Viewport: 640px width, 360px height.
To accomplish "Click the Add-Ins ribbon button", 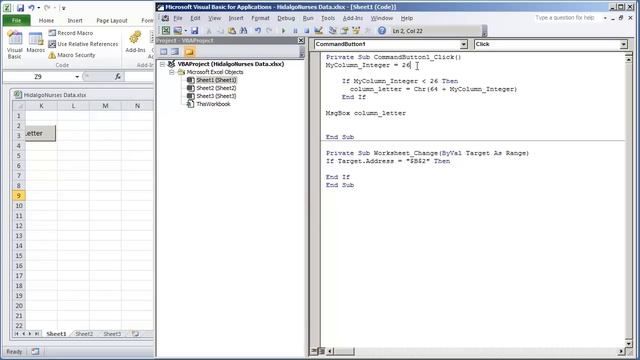I will pos(135,42).
